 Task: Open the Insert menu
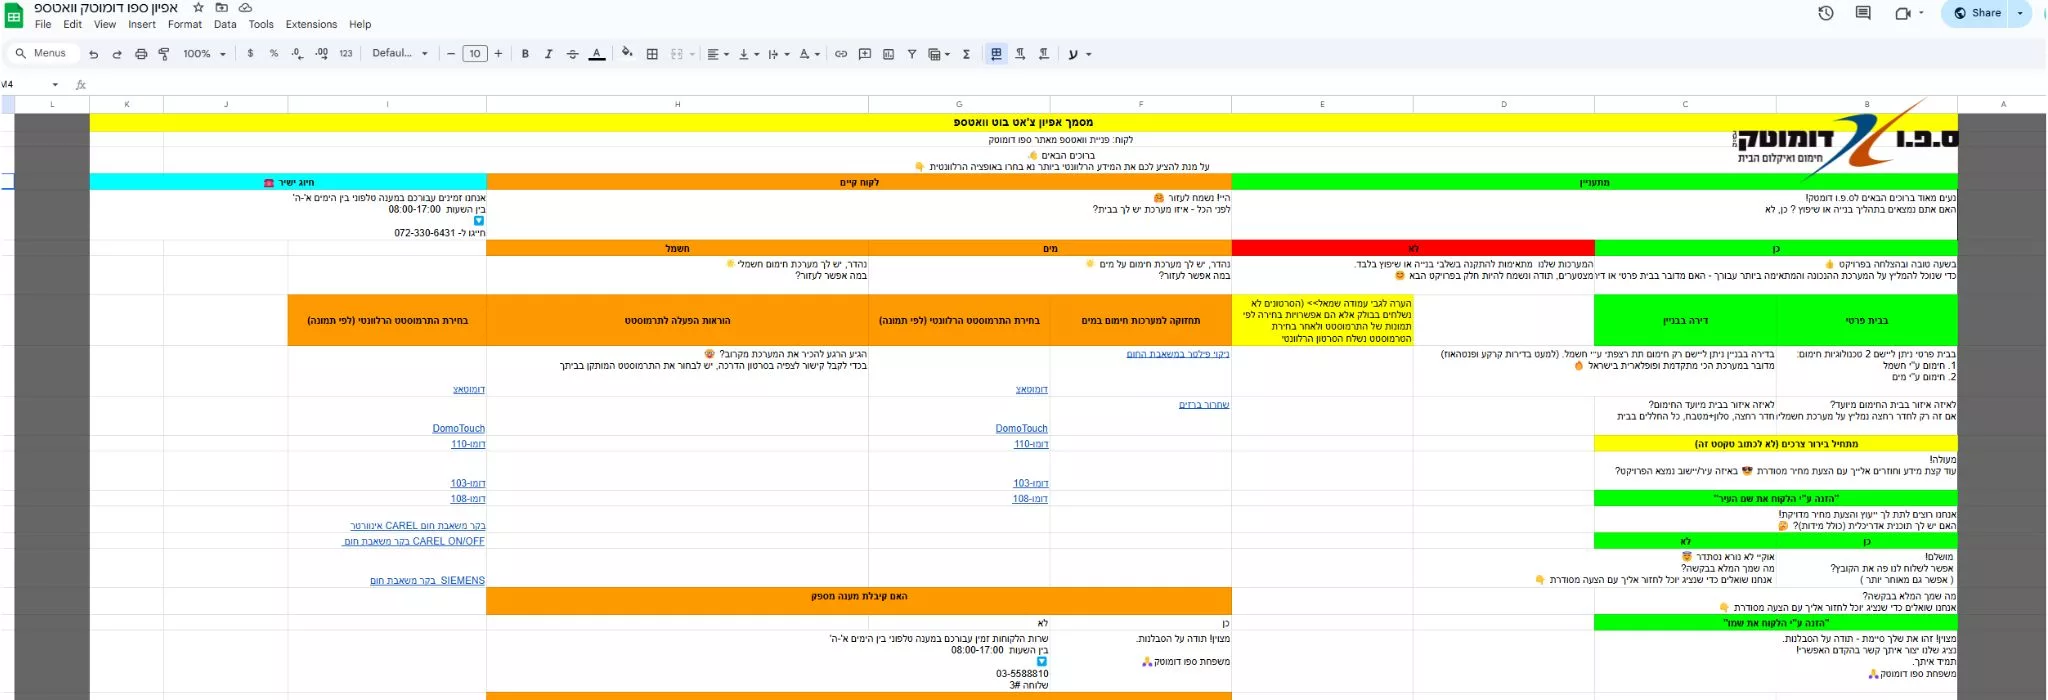click(x=142, y=24)
